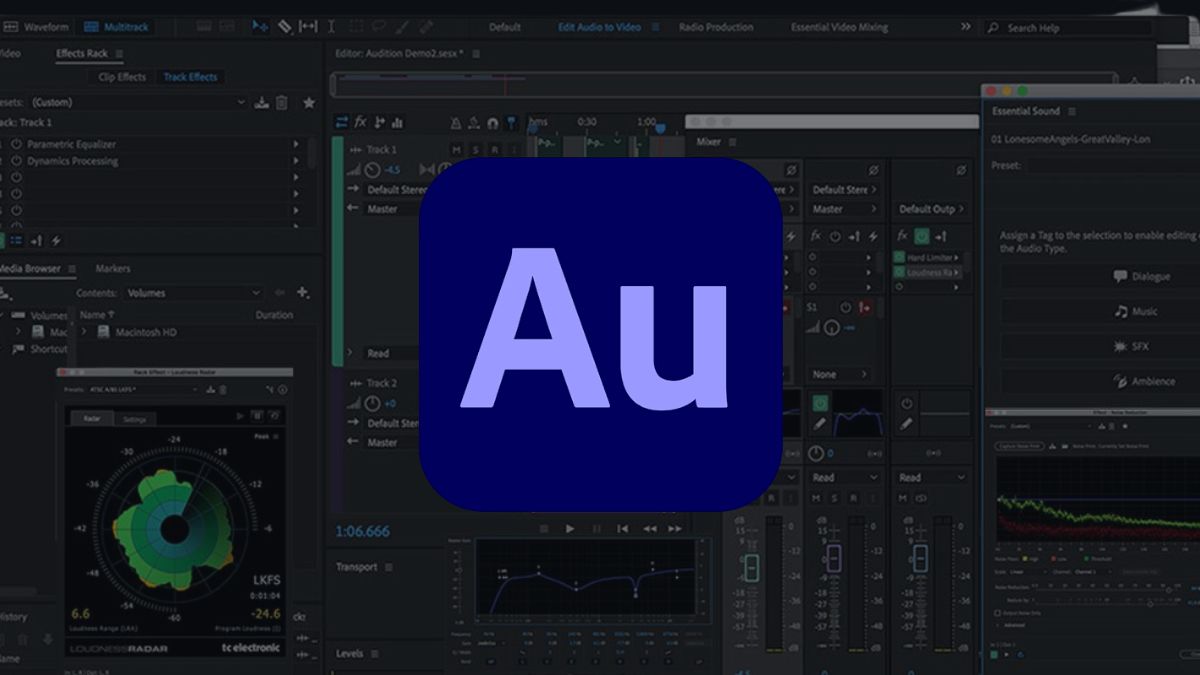Delete the effects rack preset
This screenshot has width=1200, height=675.
pos(282,102)
